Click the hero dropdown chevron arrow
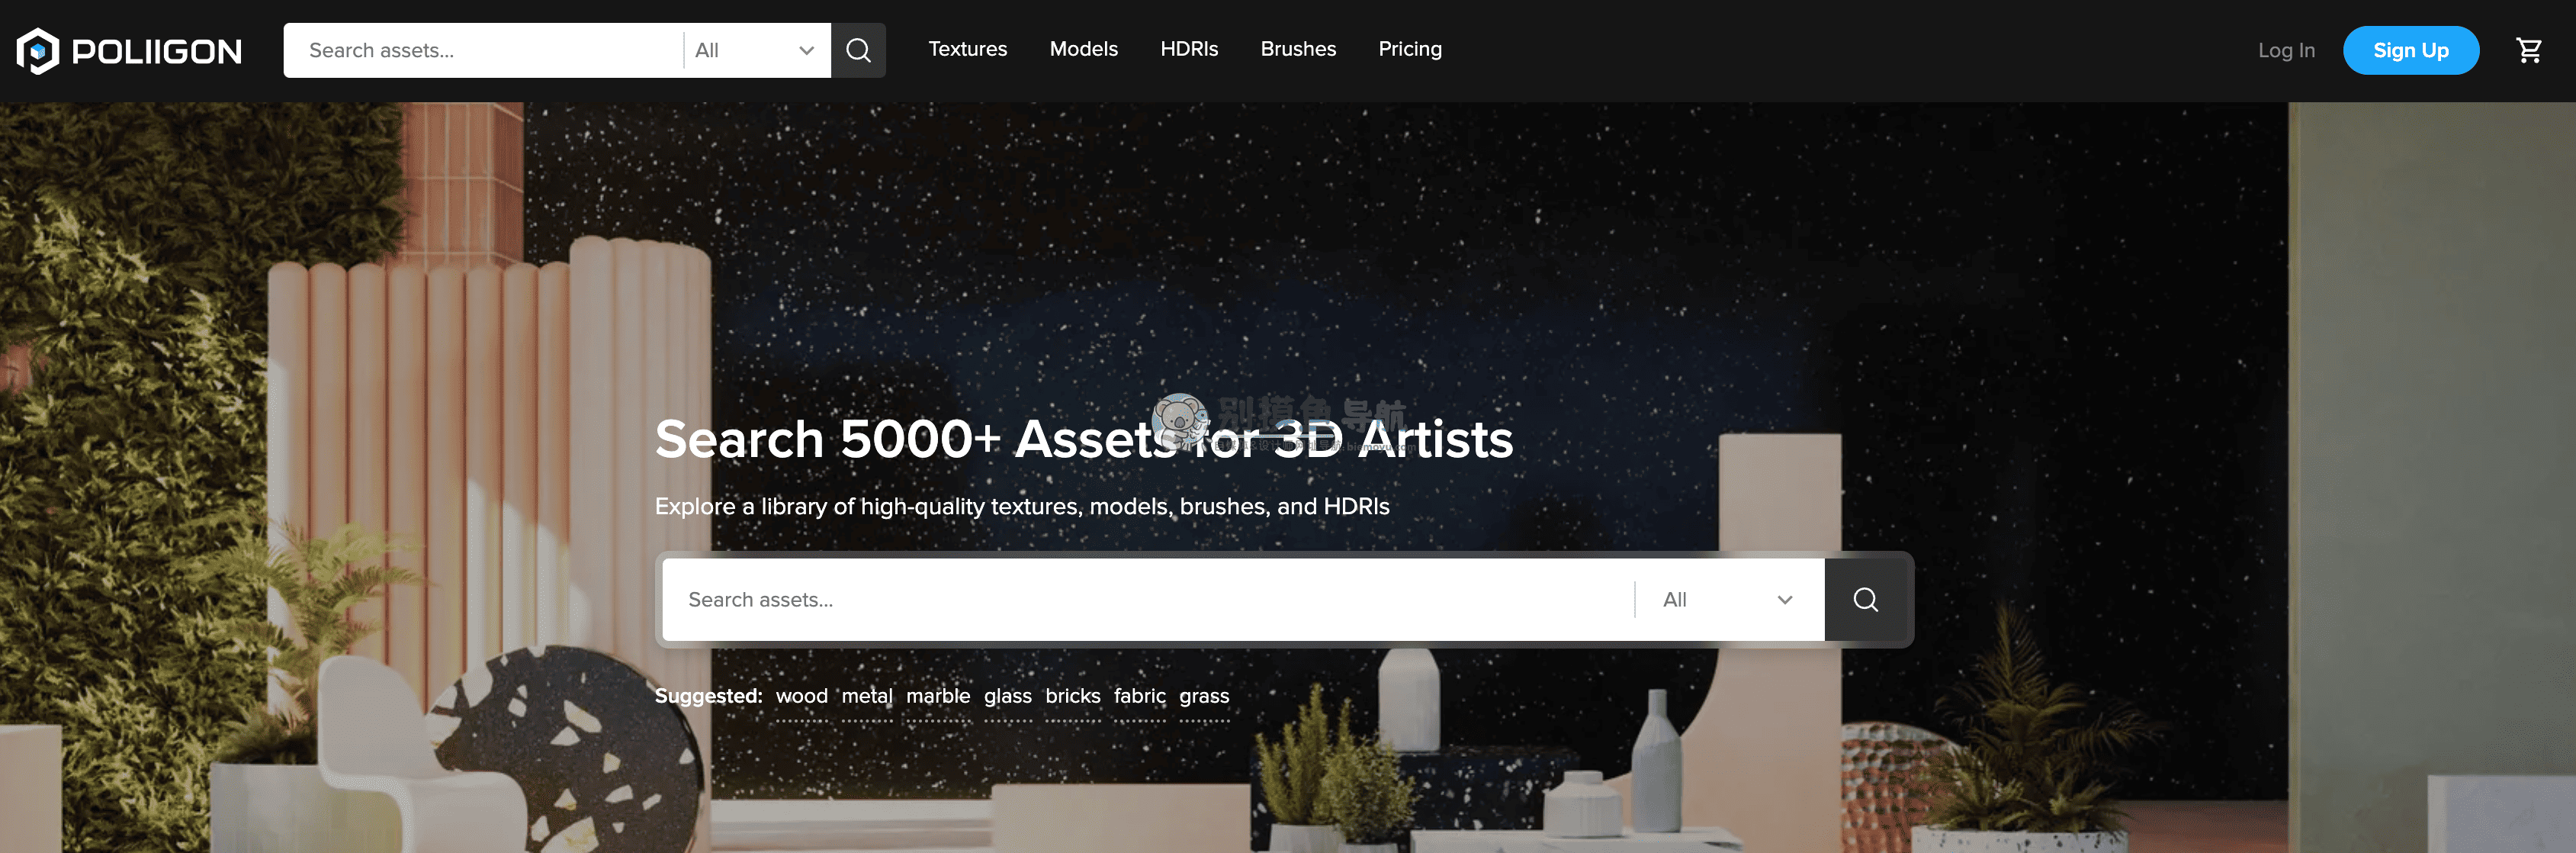The height and width of the screenshot is (853, 2576). [x=1785, y=600]
